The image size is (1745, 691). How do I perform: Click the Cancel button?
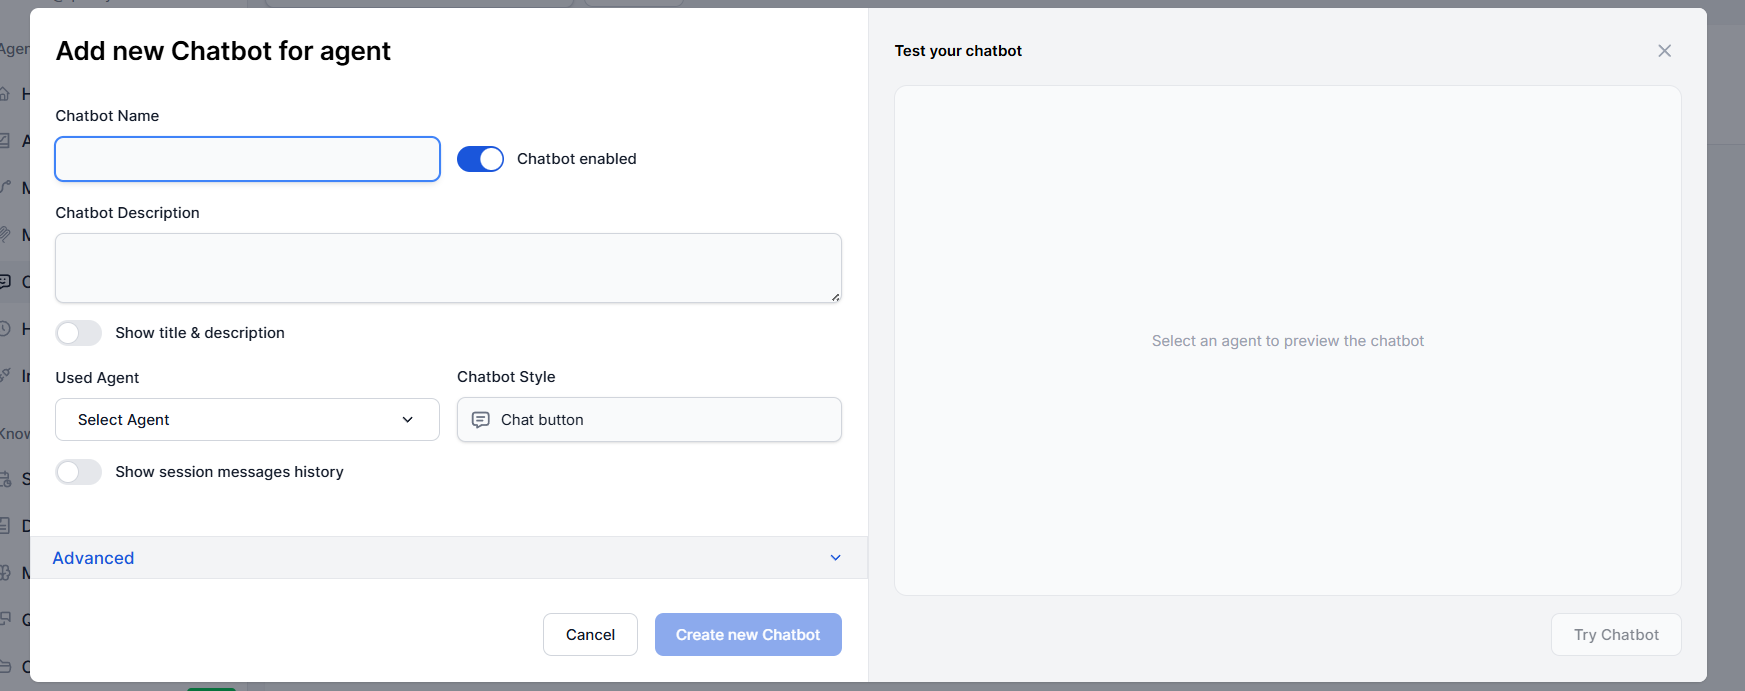[590, 635]
